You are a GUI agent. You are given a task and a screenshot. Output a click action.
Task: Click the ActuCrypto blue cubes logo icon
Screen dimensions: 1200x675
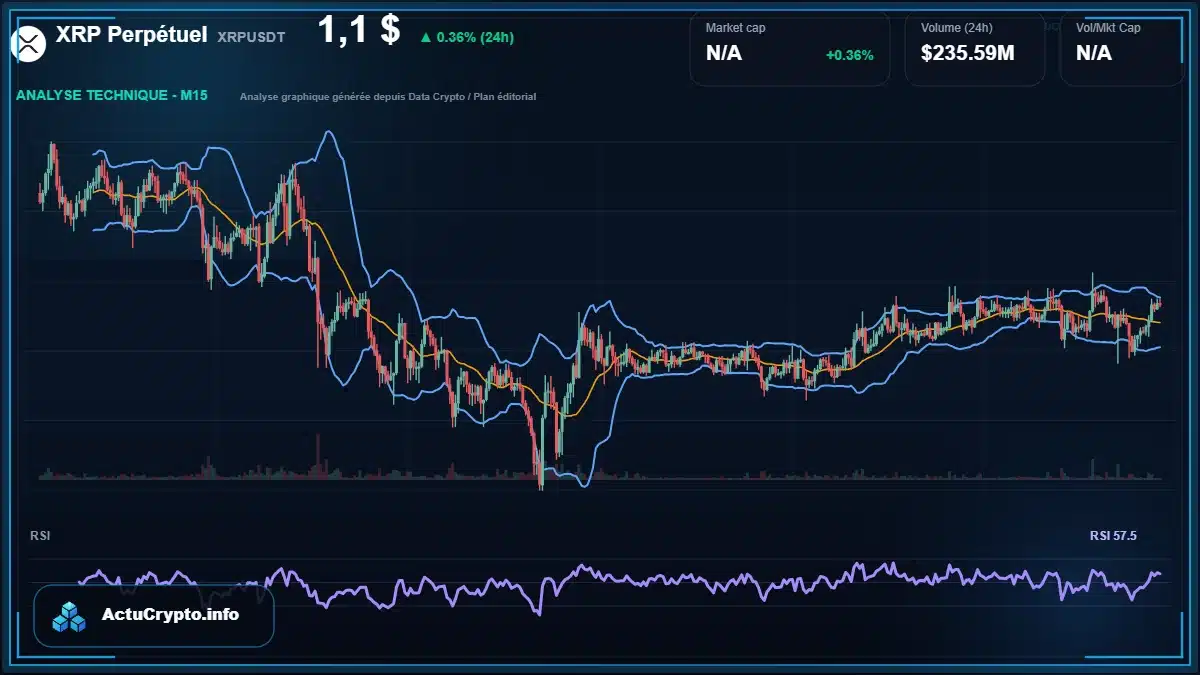pos(70,615)
